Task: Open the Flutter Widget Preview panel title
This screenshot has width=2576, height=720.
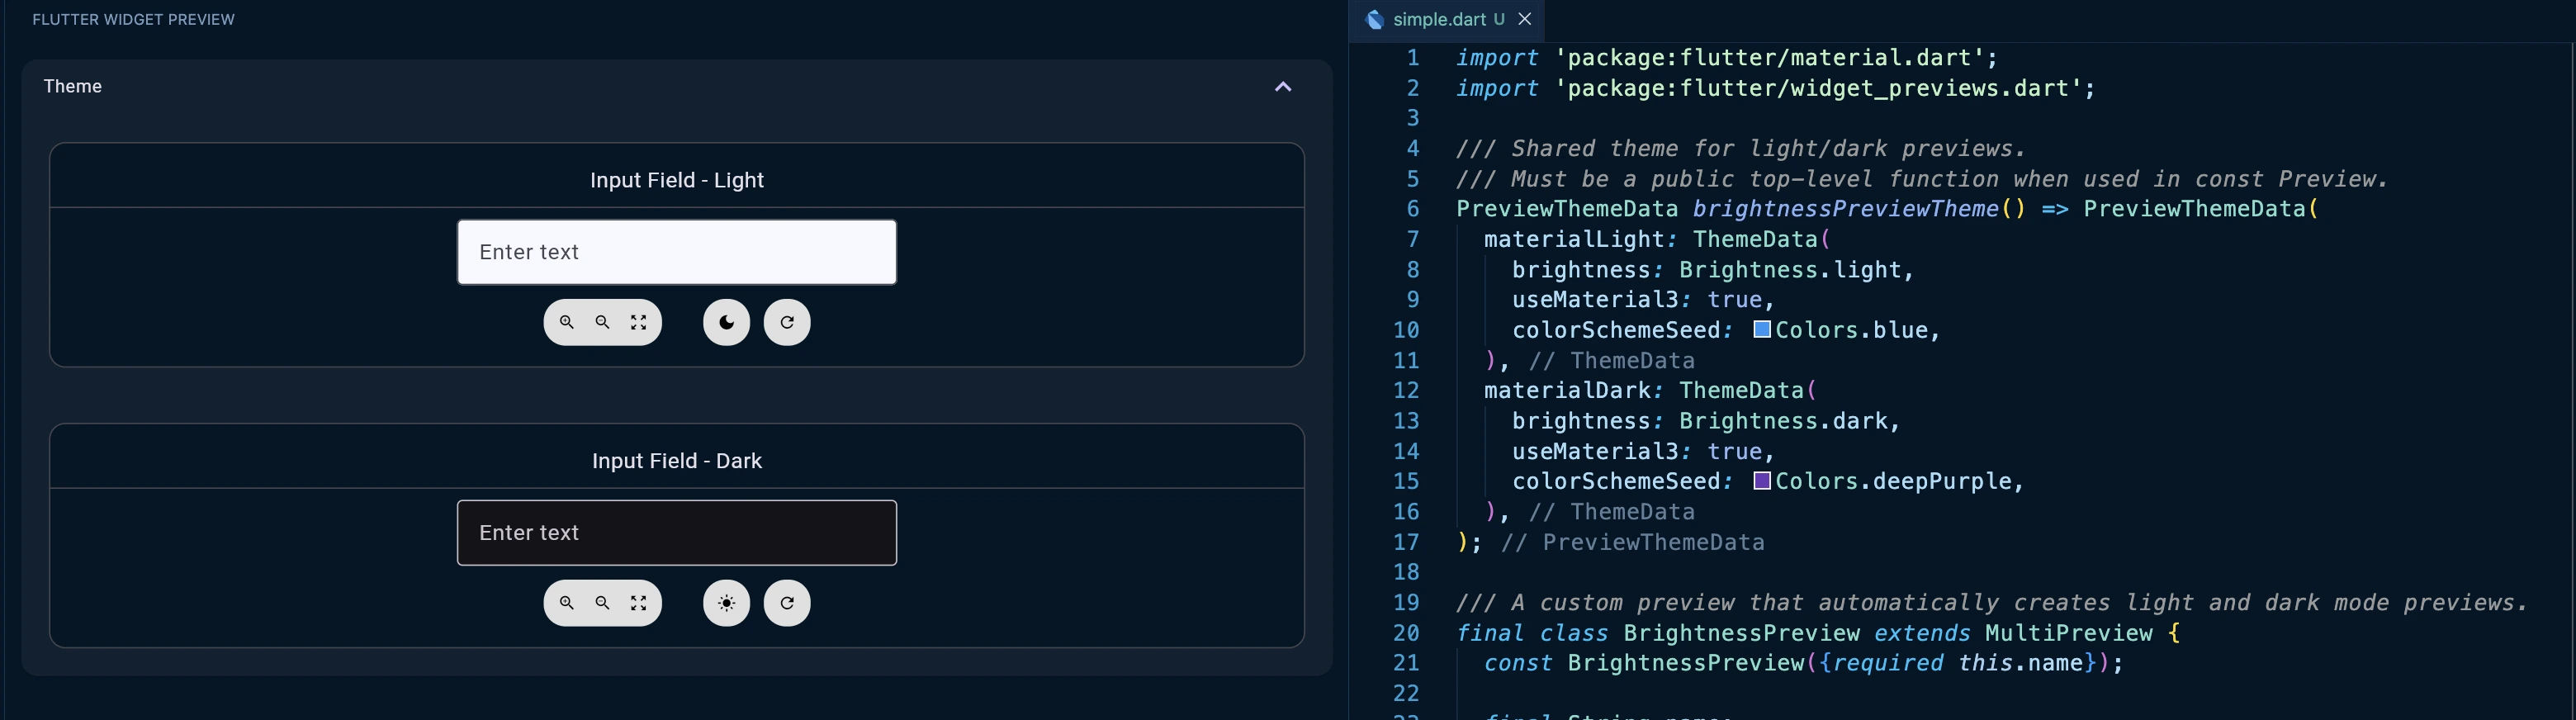Action: click(x=133, y=20)
